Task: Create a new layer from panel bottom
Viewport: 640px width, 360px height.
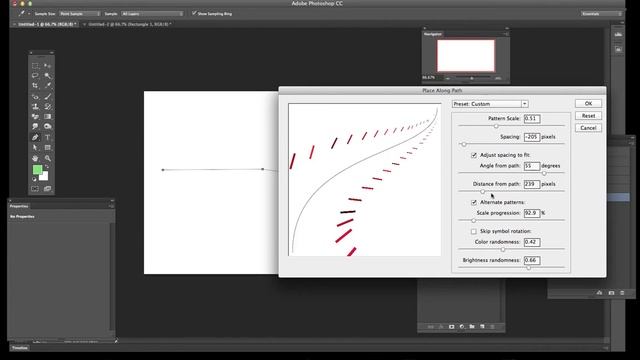Action: pyautogui.click(x=482, y=327)
